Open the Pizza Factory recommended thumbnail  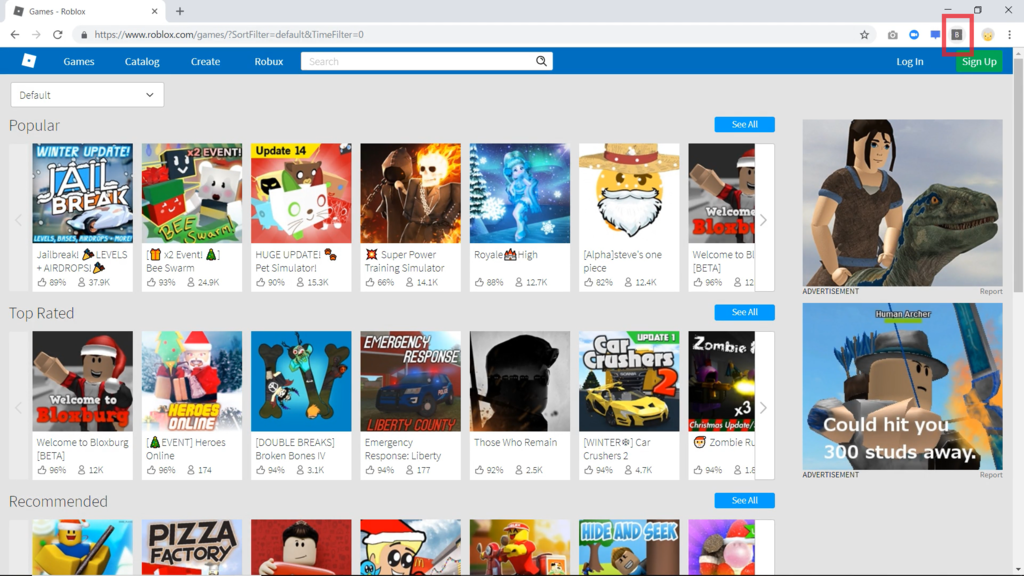coord(192,547)
